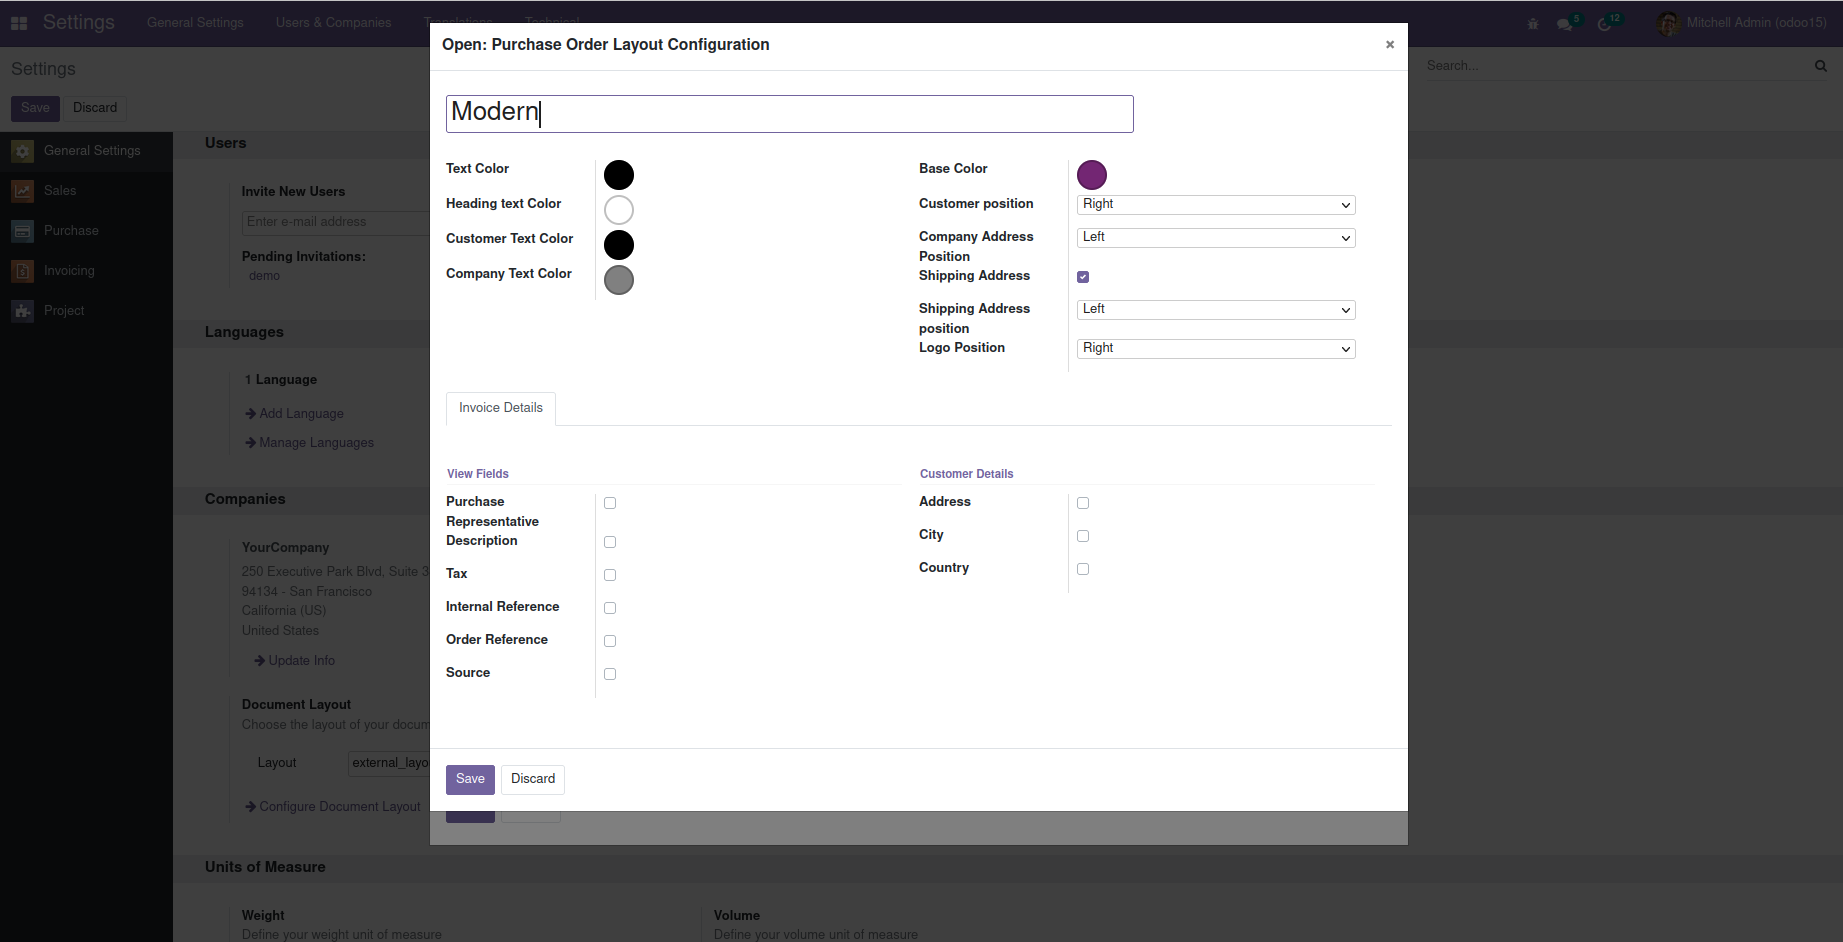Save the layout configuration dialog
The image size is (1843, 942).
click(x=470, y=779)
